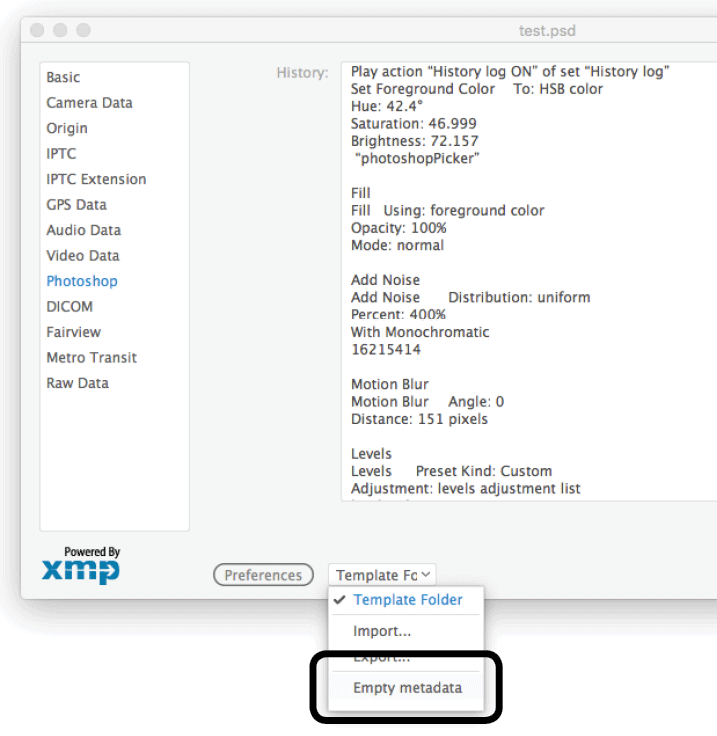The width and height of the screenshot is (717, 736).
Task: Click the 'Hue: 42.4°' history line
Action: click(387, 107)
